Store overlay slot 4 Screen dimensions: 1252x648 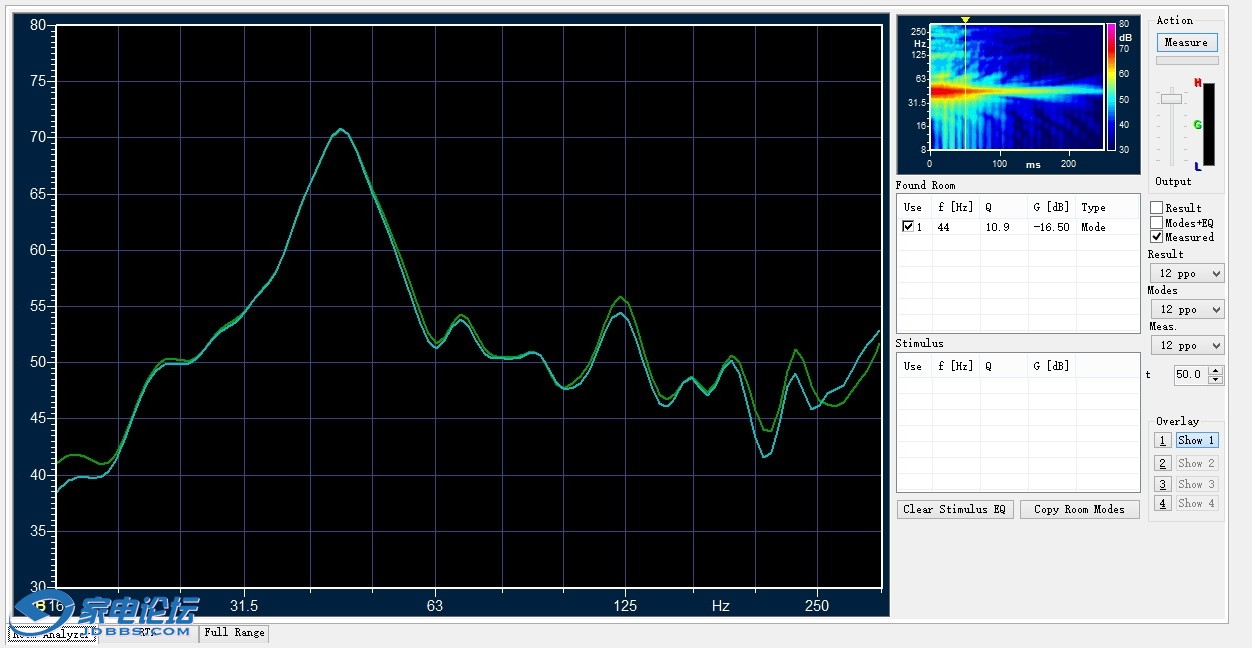tap(1162, 503)
